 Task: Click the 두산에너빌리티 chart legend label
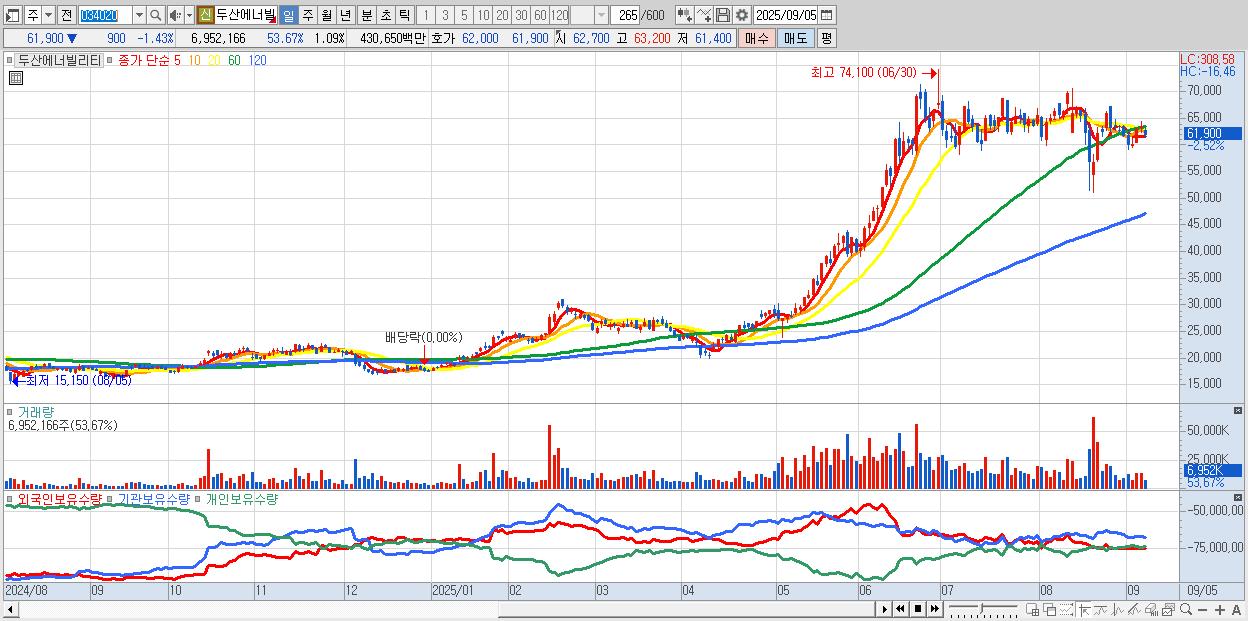[x=60, y=60]
